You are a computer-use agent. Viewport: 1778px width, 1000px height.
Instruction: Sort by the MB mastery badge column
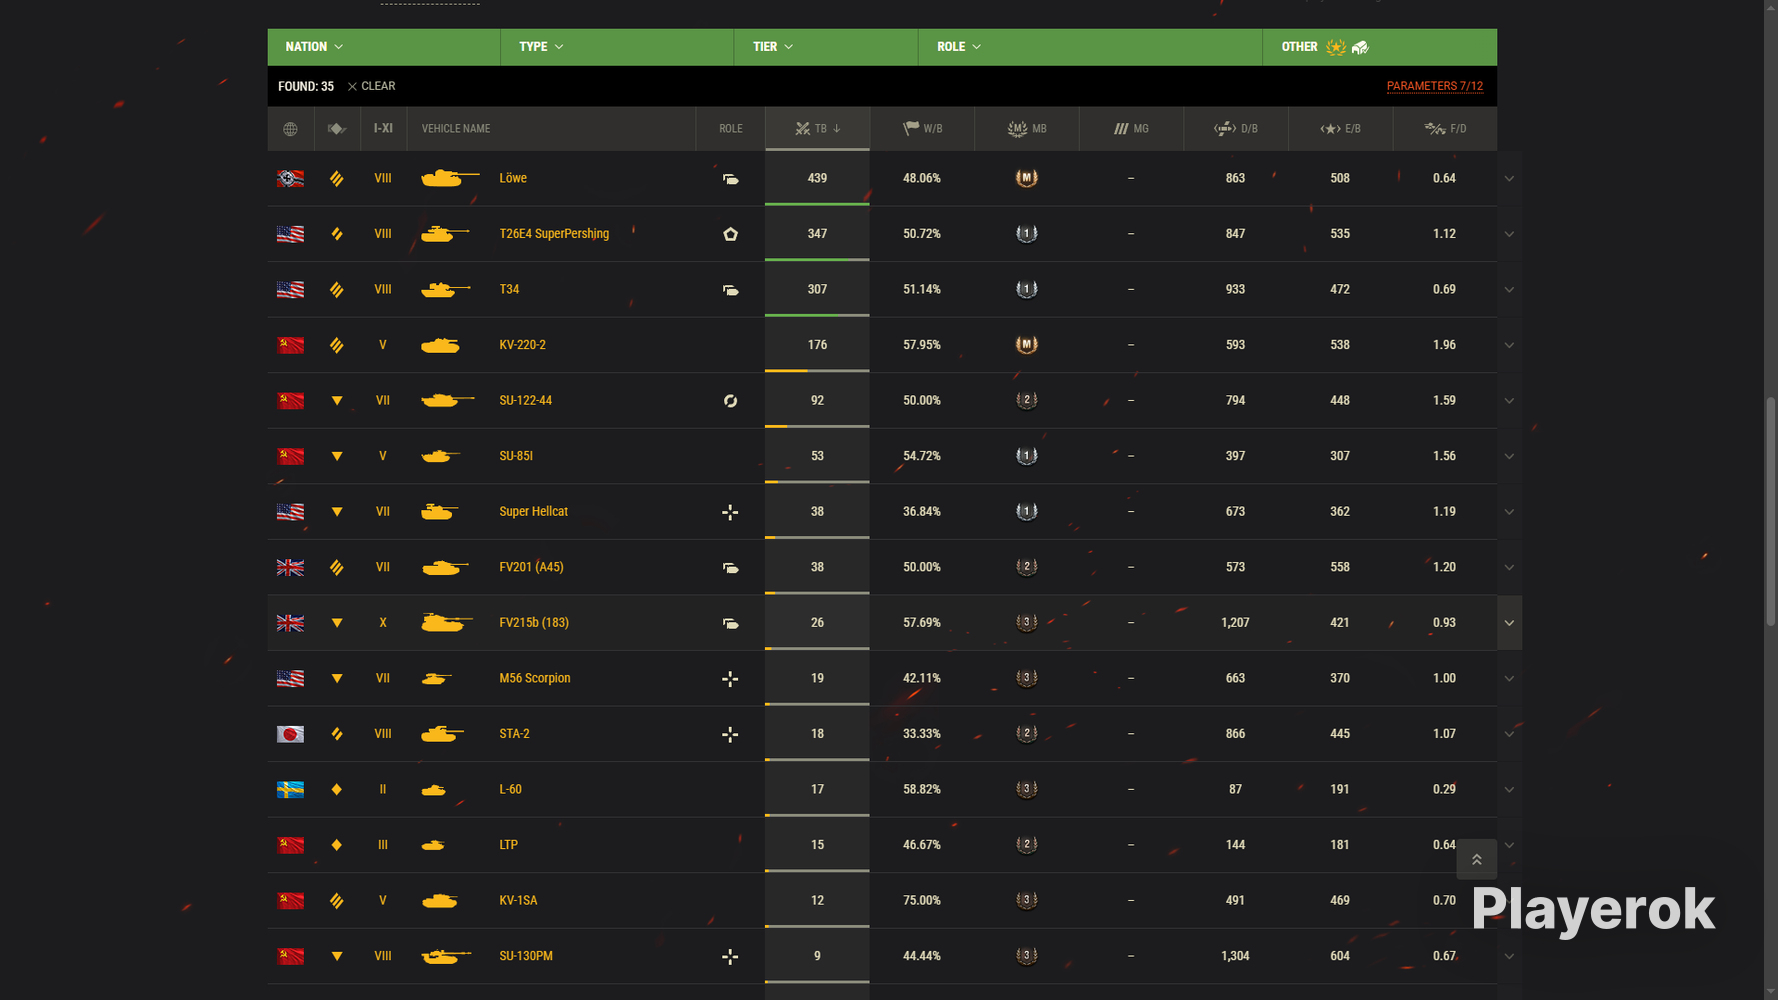coord(1027,129)
